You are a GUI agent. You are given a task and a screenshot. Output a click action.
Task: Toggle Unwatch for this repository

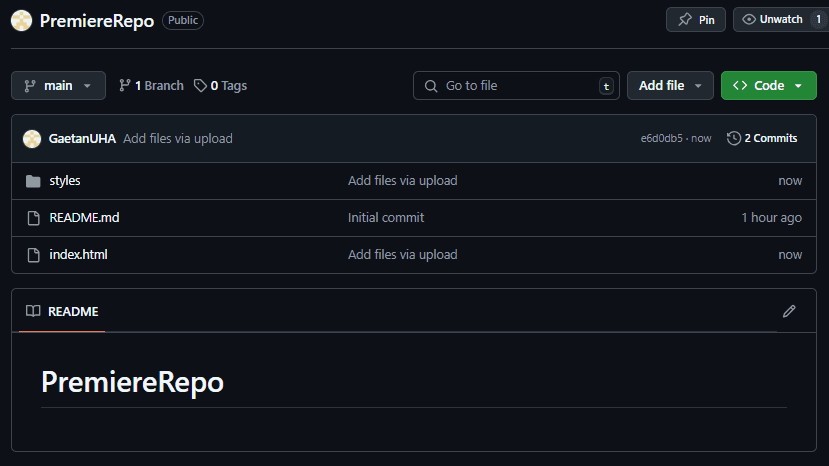pos(773,20)
